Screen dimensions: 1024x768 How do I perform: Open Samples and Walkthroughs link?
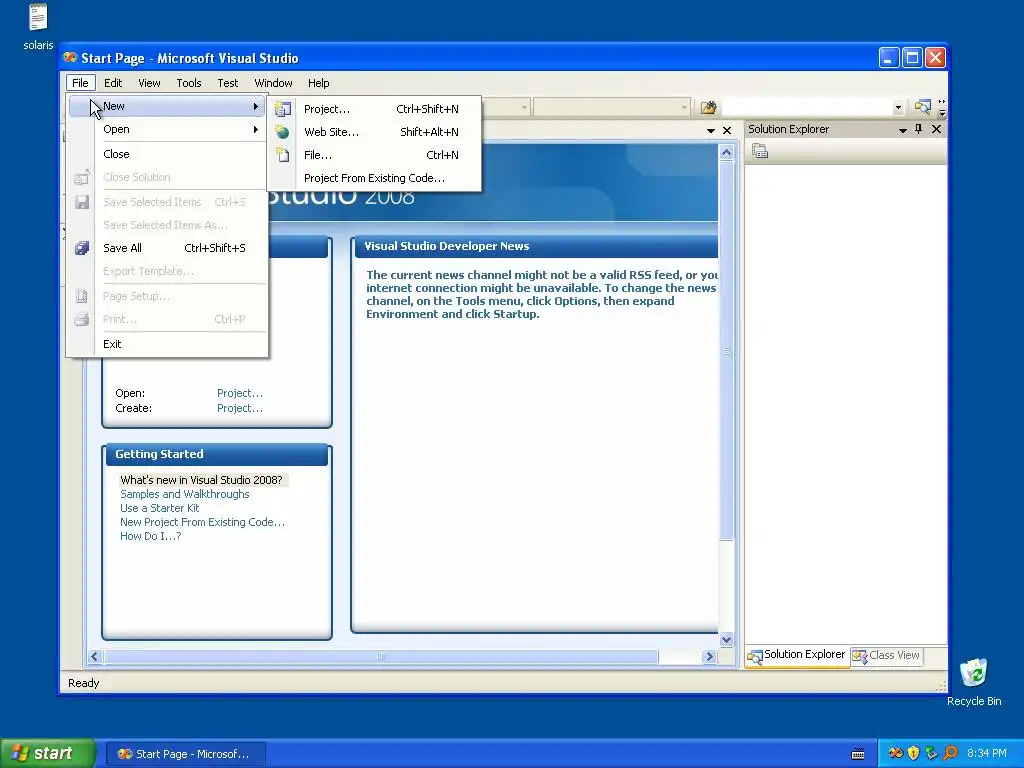click(185, 494)
